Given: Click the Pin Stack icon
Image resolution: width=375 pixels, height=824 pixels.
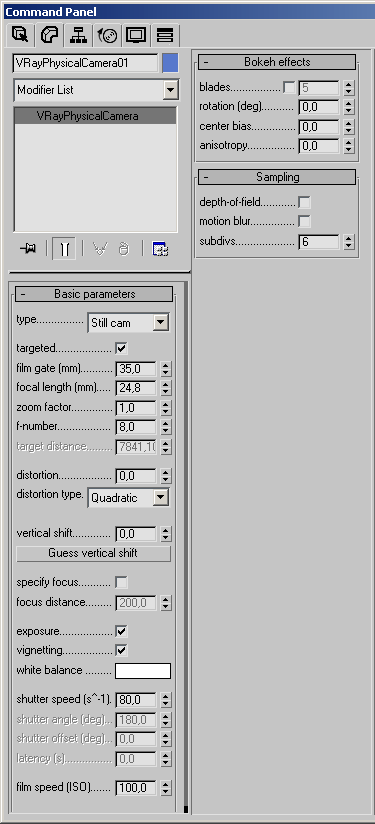Looking at the screenshot, I should click(28, 249).
